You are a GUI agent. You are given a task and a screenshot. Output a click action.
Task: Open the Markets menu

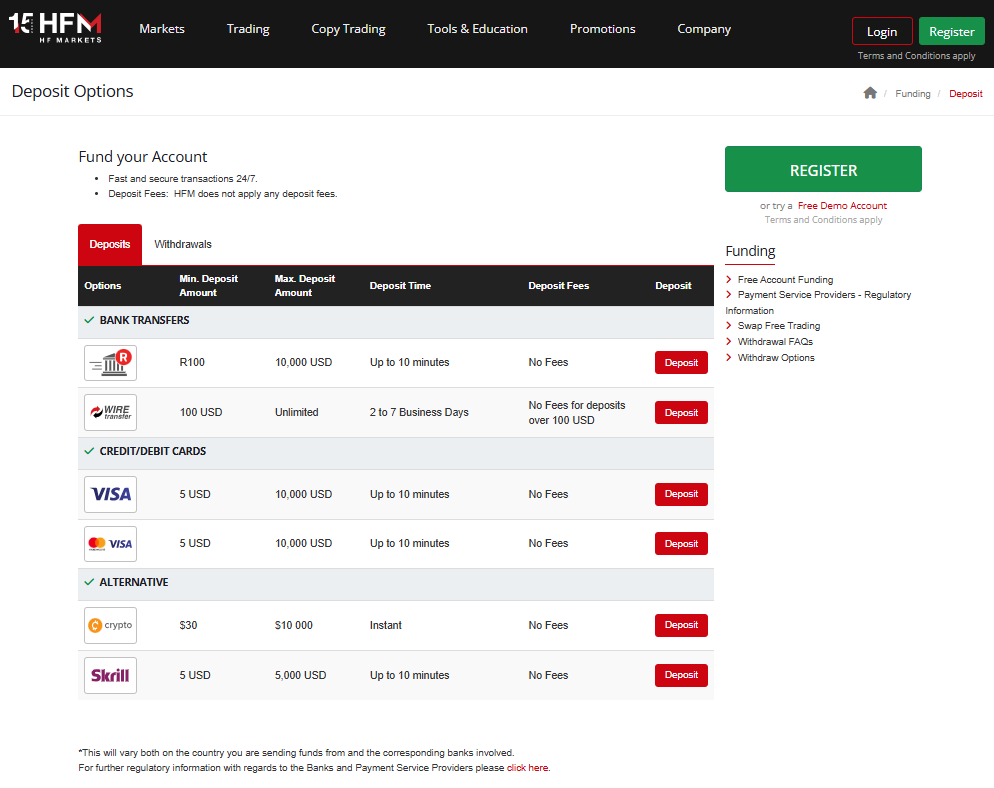click(162, 29)
